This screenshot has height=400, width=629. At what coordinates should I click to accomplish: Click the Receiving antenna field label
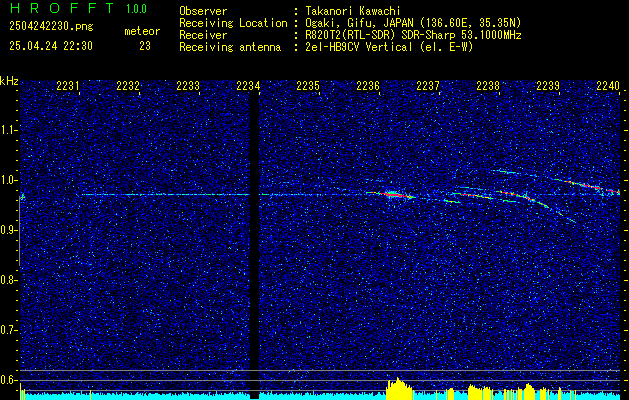(x=230, y=47)
